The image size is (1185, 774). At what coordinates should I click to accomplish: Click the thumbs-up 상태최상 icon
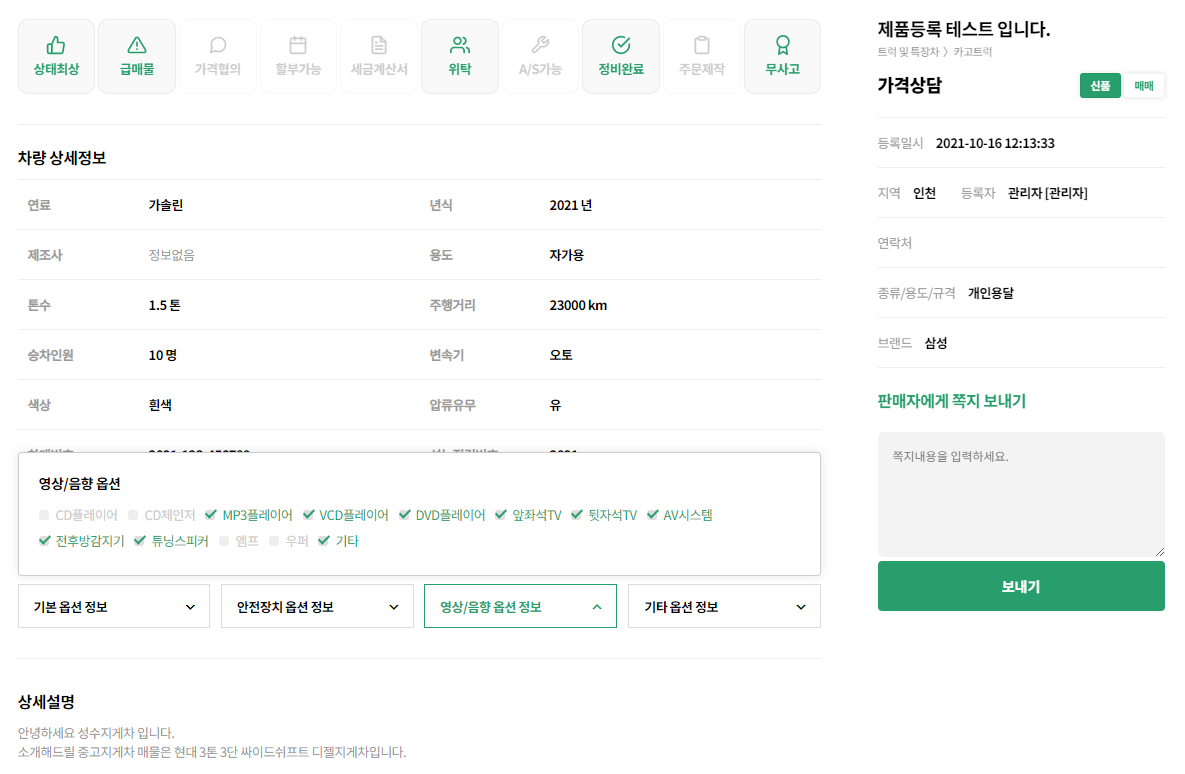click(56, 45)
